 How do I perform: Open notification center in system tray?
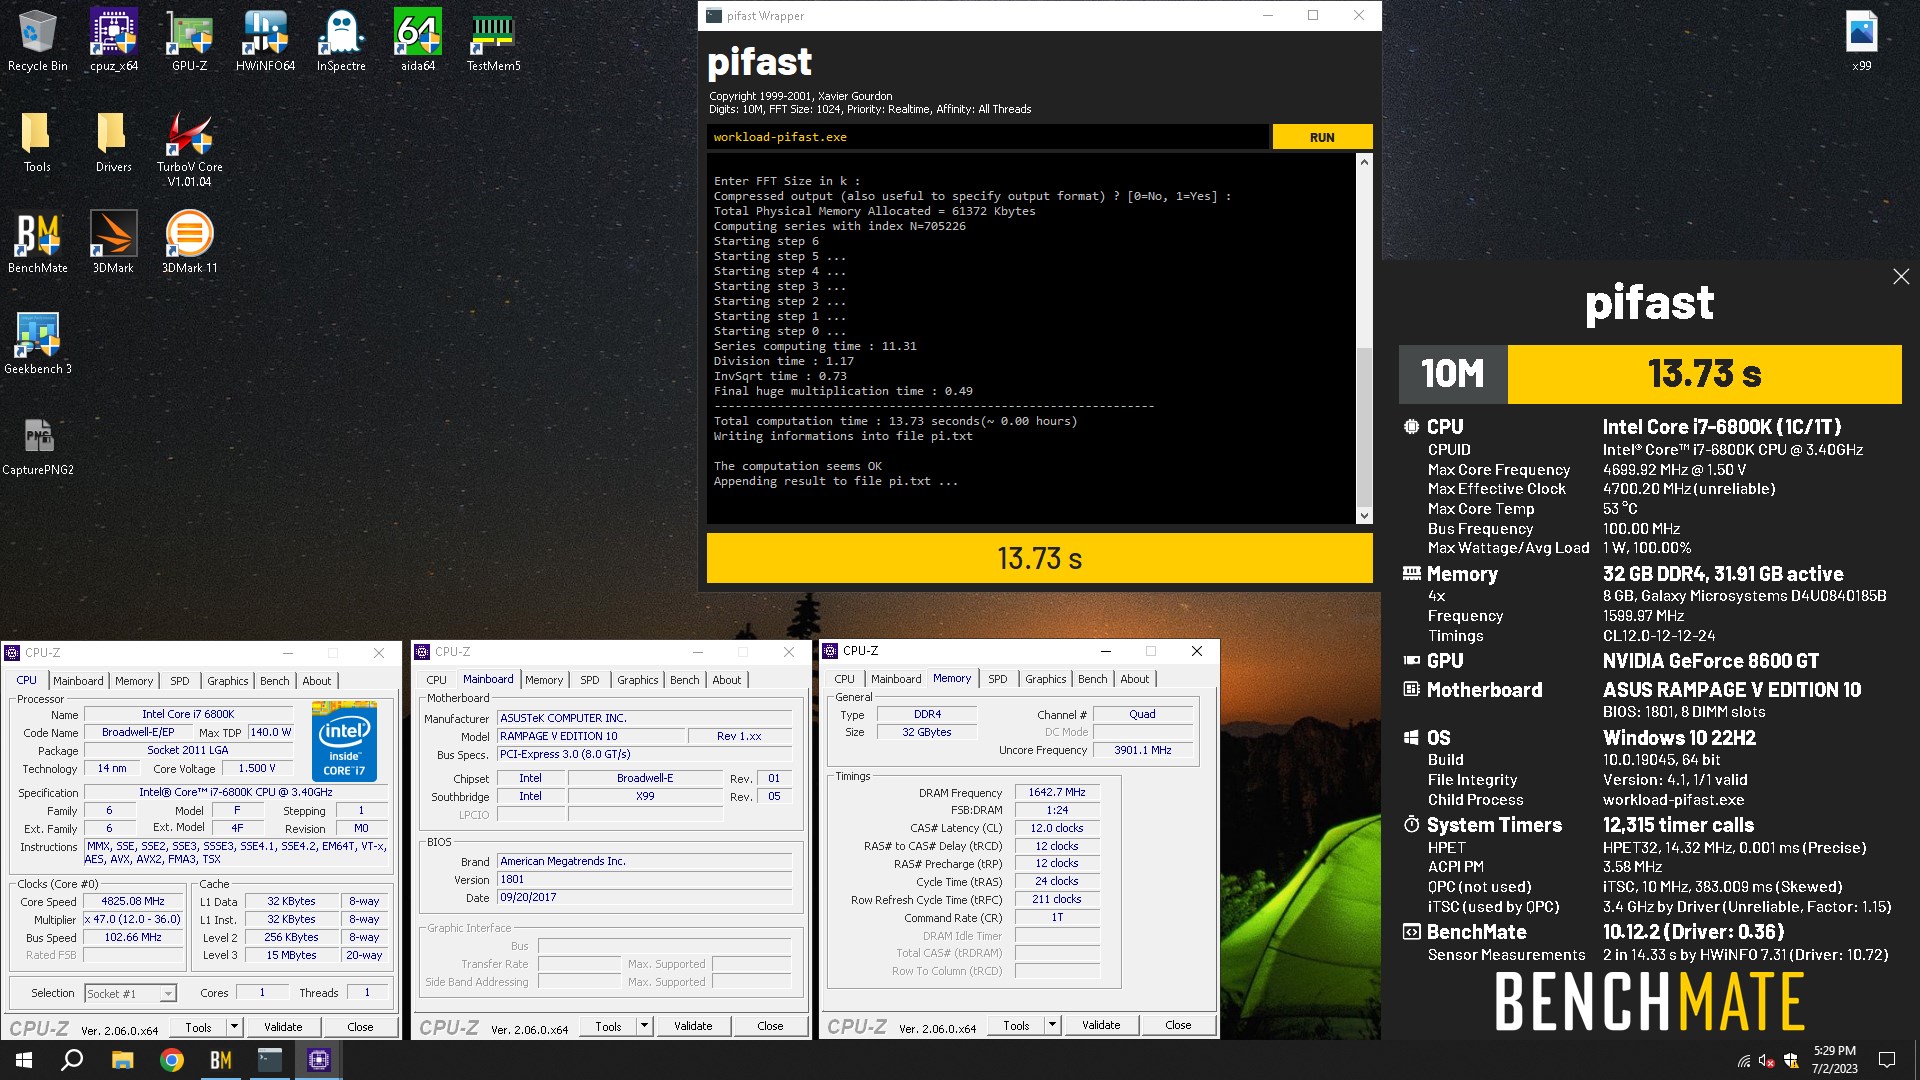point(1887,1060)
